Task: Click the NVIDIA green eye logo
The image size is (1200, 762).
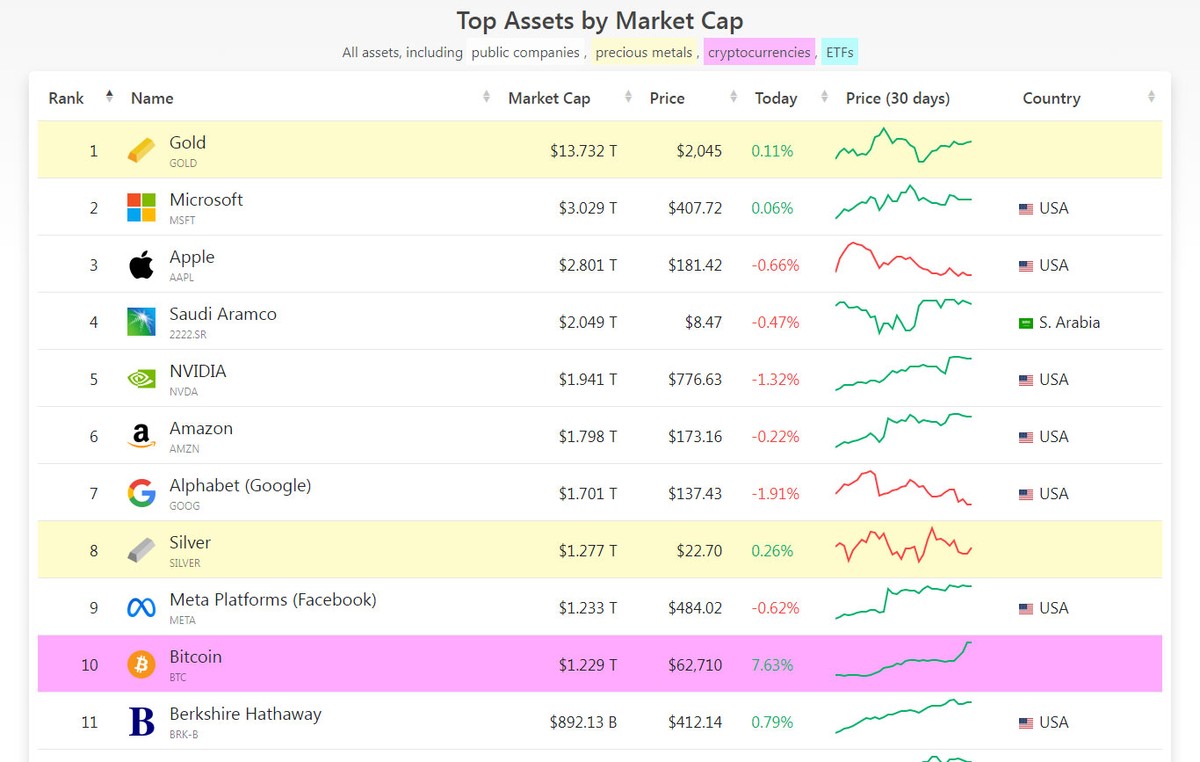Action: point(141,378)
